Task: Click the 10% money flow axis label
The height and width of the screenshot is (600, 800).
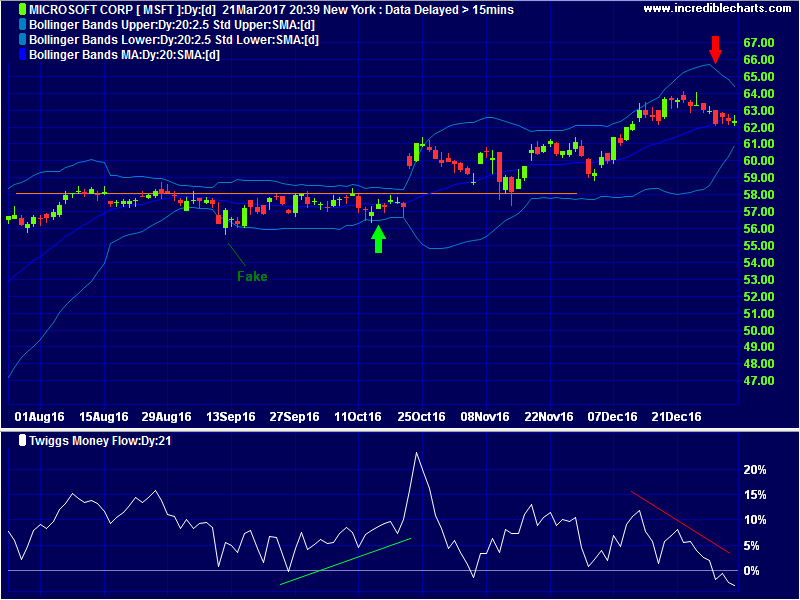Action: click(x=755, y=520)
